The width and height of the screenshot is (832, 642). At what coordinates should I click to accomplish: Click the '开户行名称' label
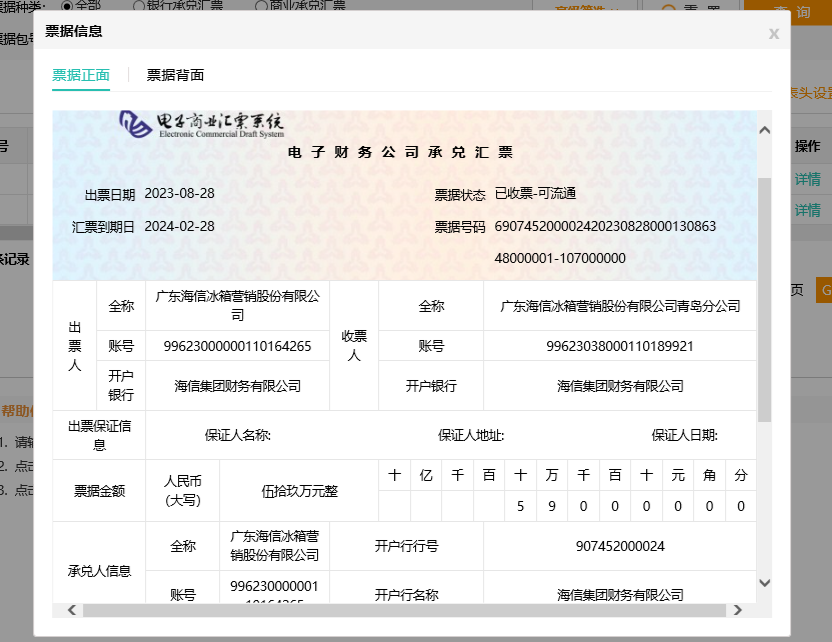(406, 595)
